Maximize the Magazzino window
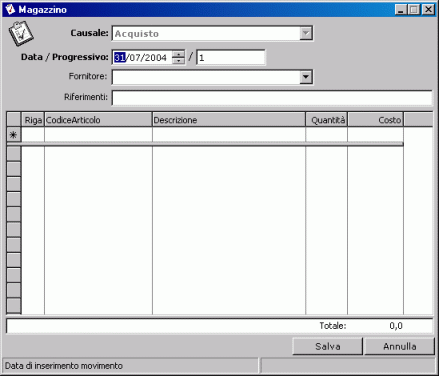439x376 pixels. click(414, 10)
